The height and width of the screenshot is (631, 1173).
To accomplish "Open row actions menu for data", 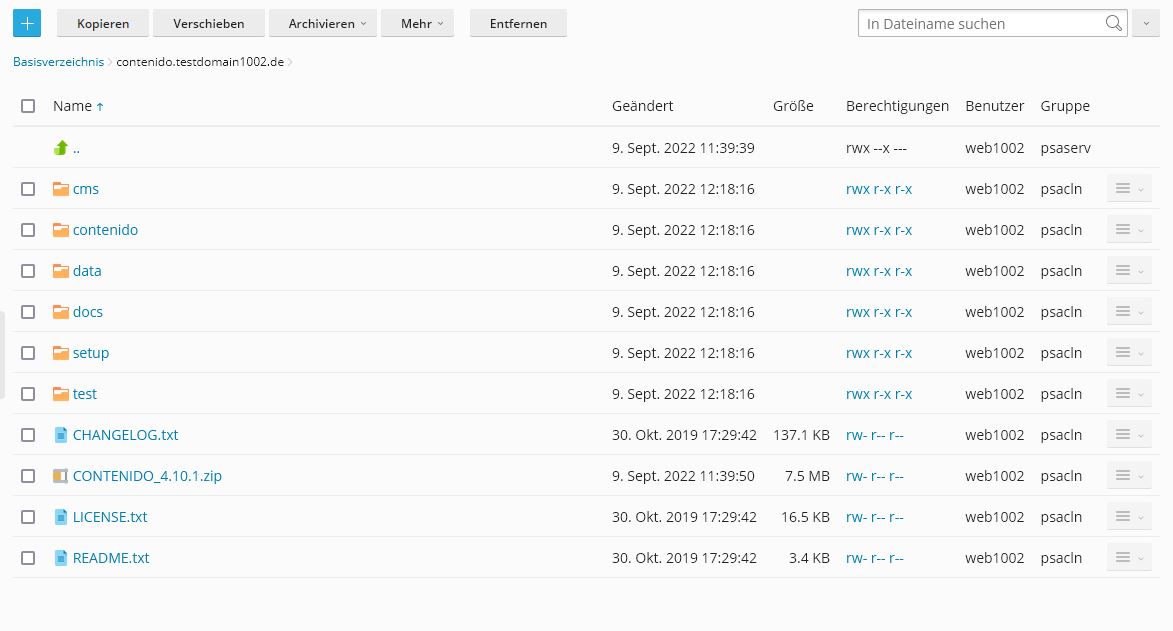I will click(x=1129, y=271).
